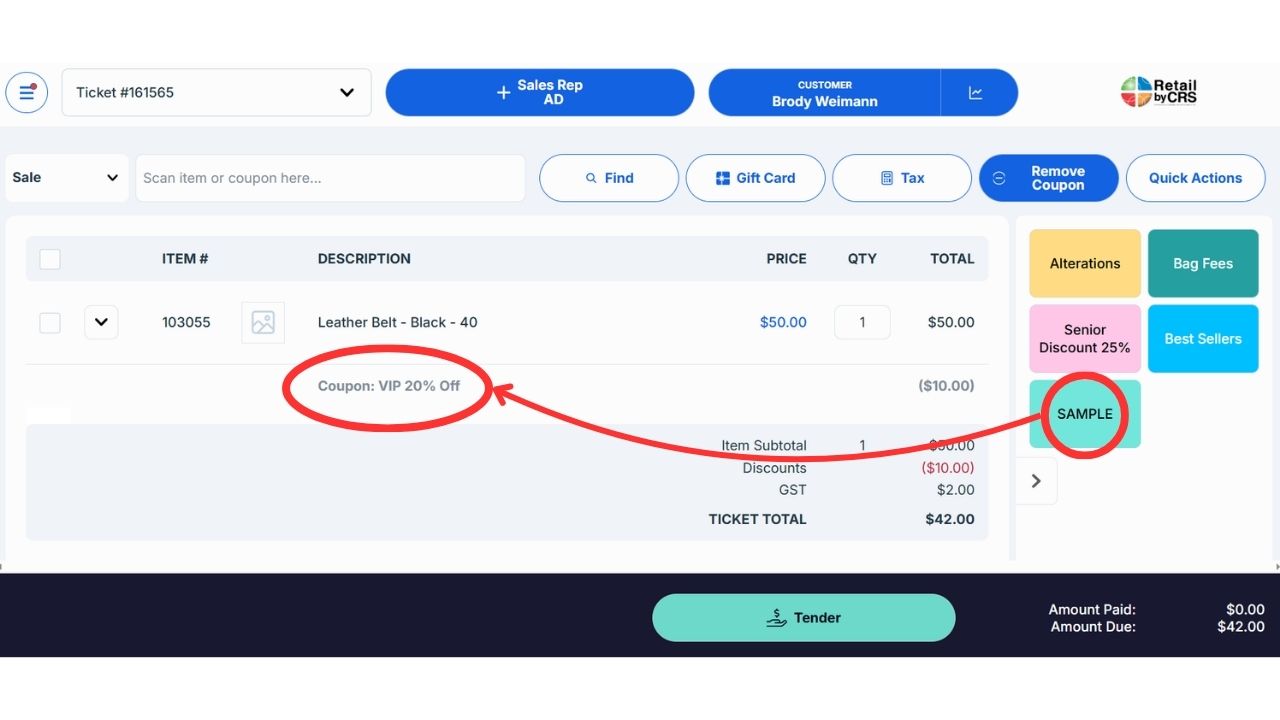1280x720 pixels.
Task: Open Quick Actions menu
Action: coord(1195,178)
